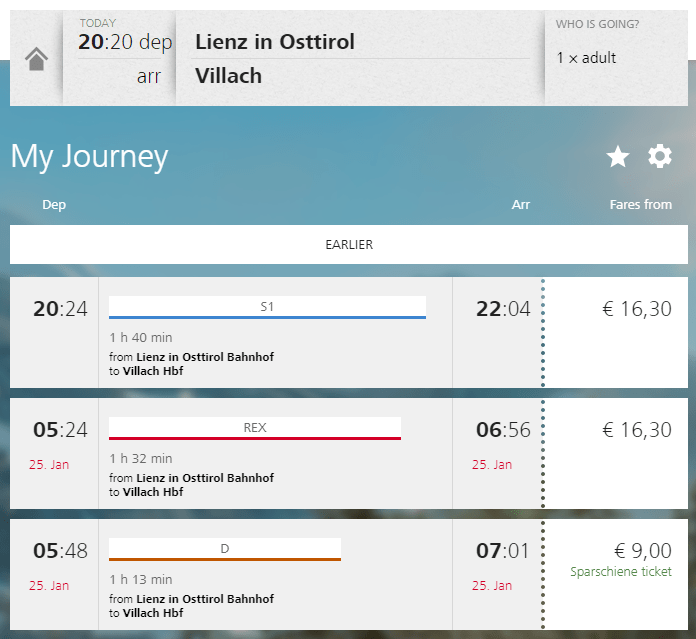Click the orange D train bar
Image resolution: width=696 pixels, height=639 pixels.
(x=225, y=550)
